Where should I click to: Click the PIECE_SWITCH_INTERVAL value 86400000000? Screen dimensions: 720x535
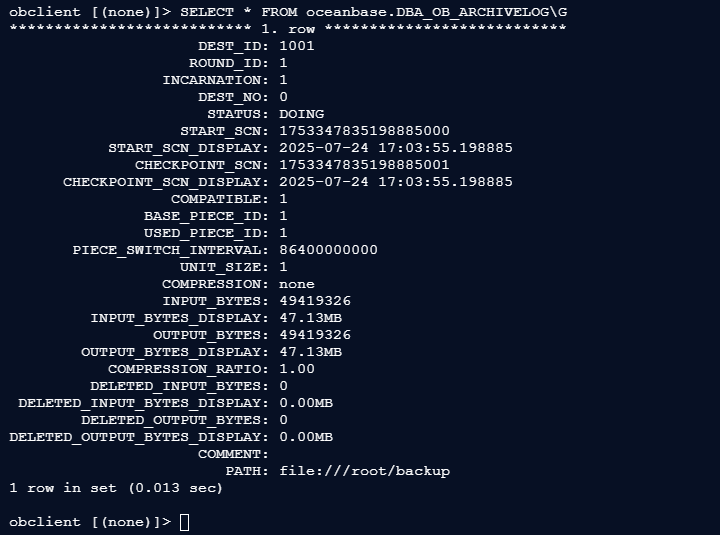coord(328,250)
